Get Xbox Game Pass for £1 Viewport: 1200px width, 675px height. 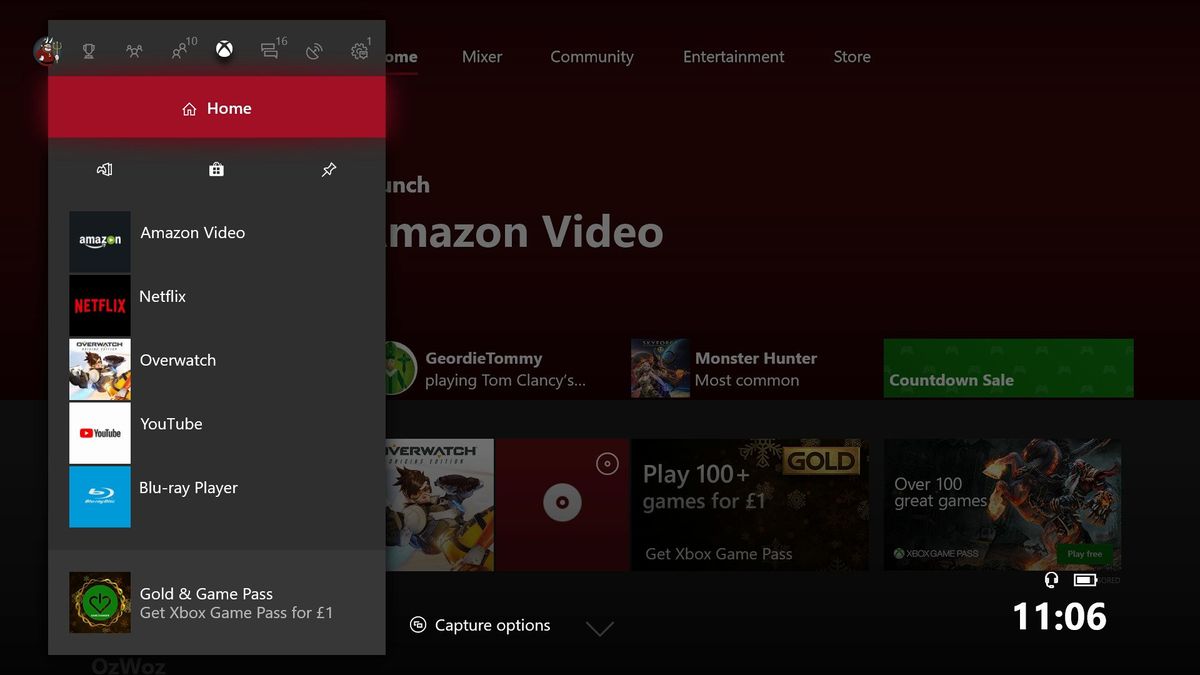pos(216,604)
